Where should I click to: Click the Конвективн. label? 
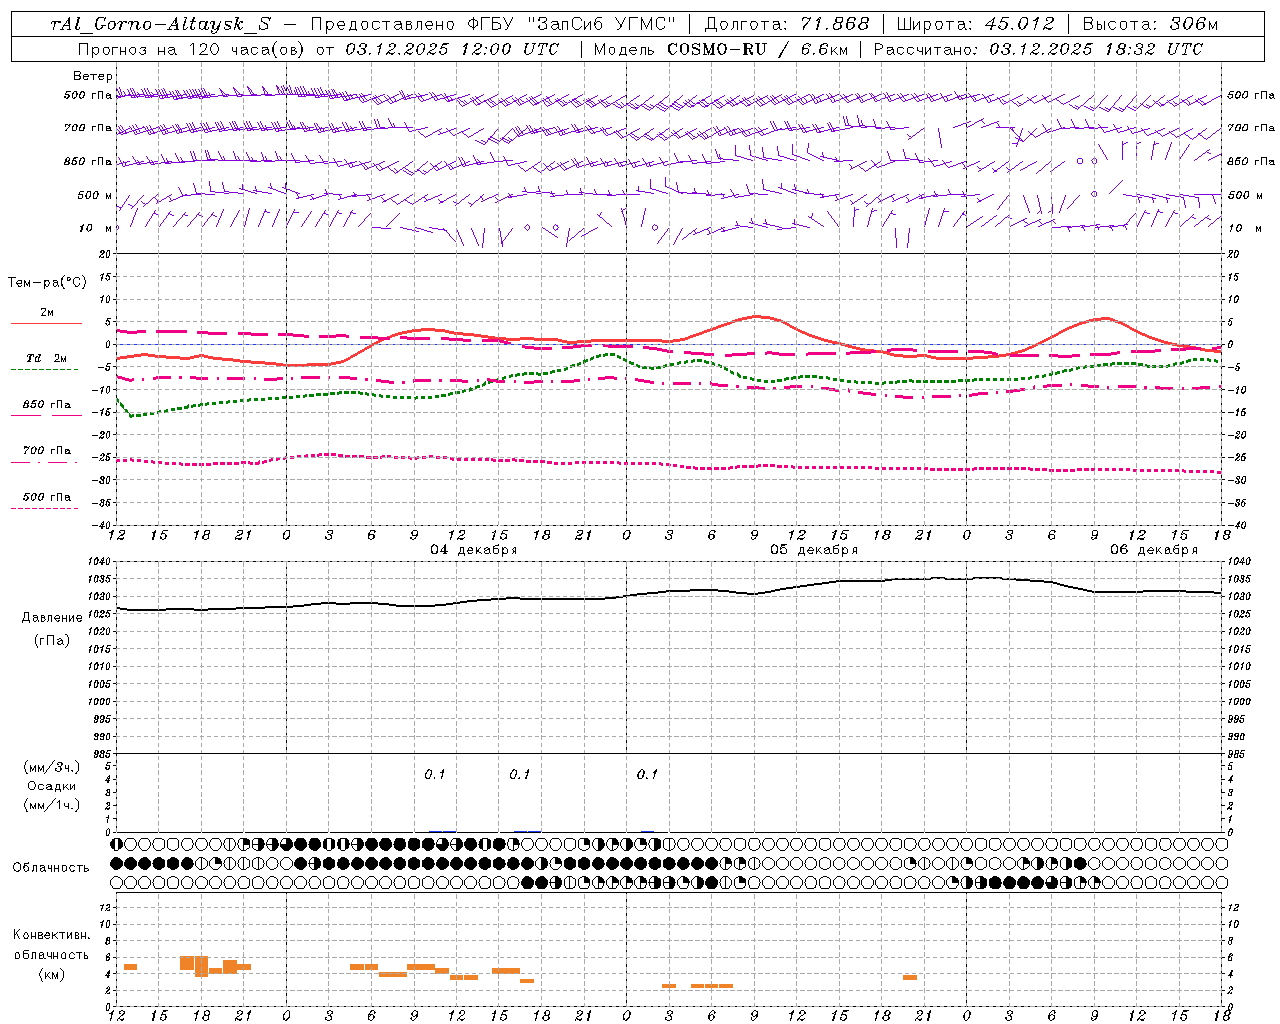[x=52, y=935]
